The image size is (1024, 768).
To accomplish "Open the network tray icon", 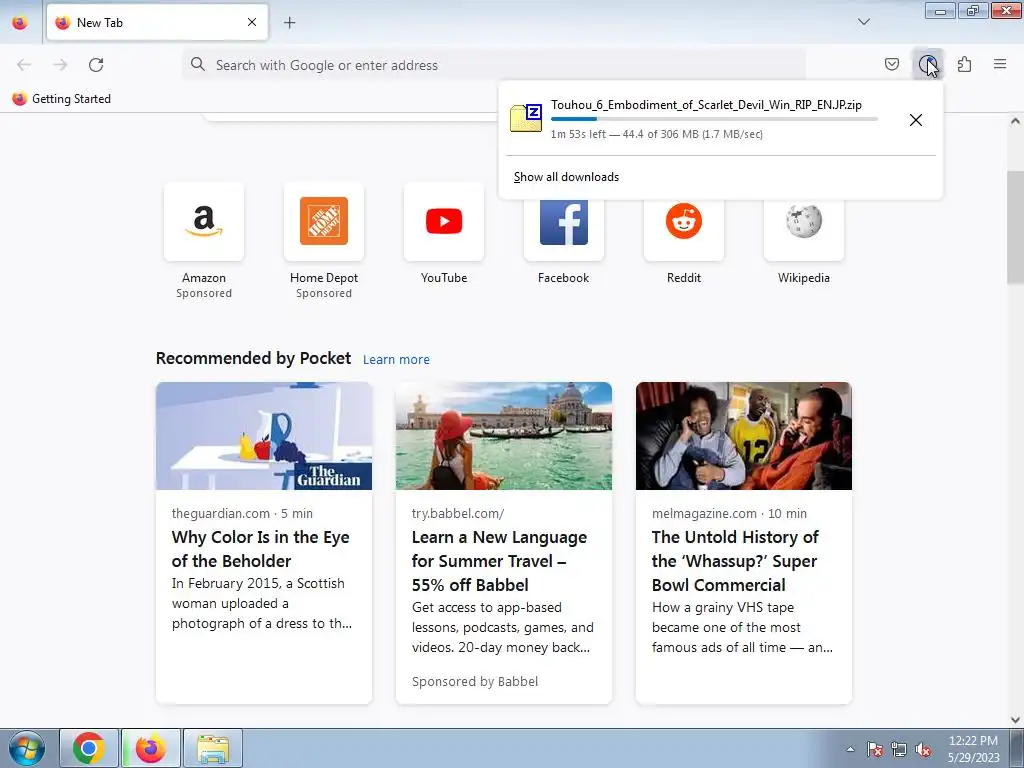I will (899, 749).
